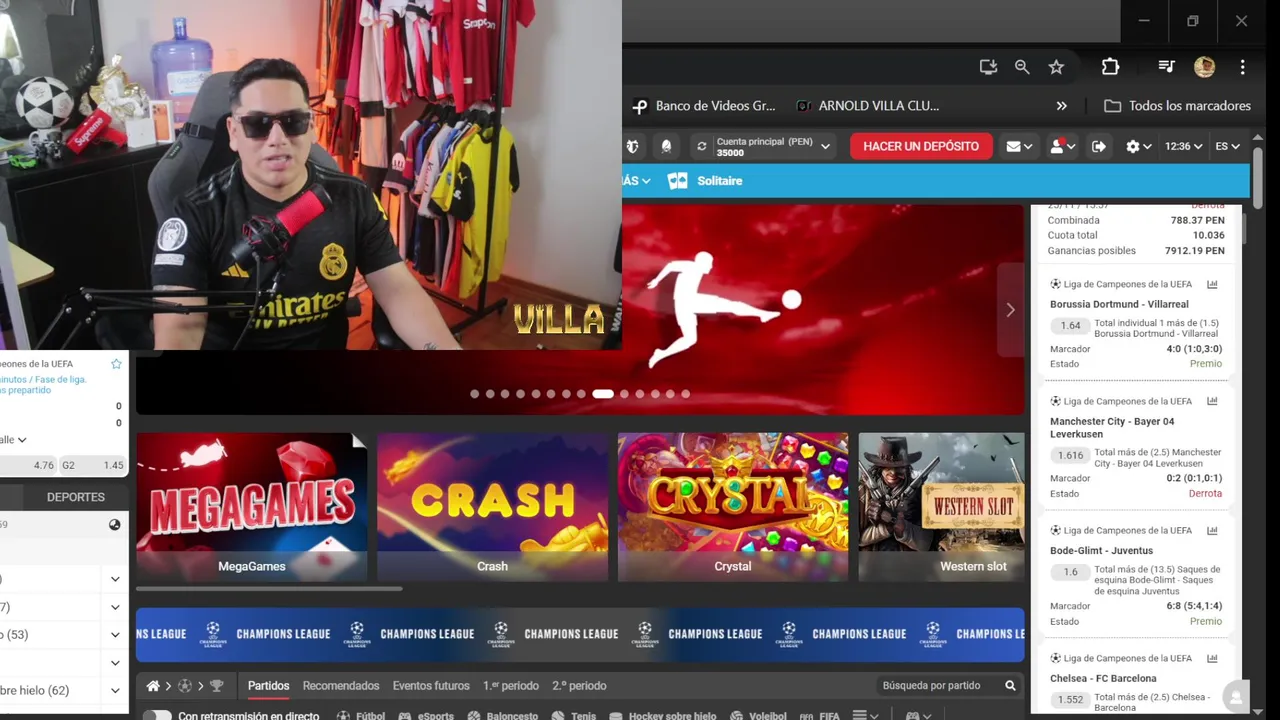Open the Crystal game tile

pyautogui.click(x=733, y=507)
